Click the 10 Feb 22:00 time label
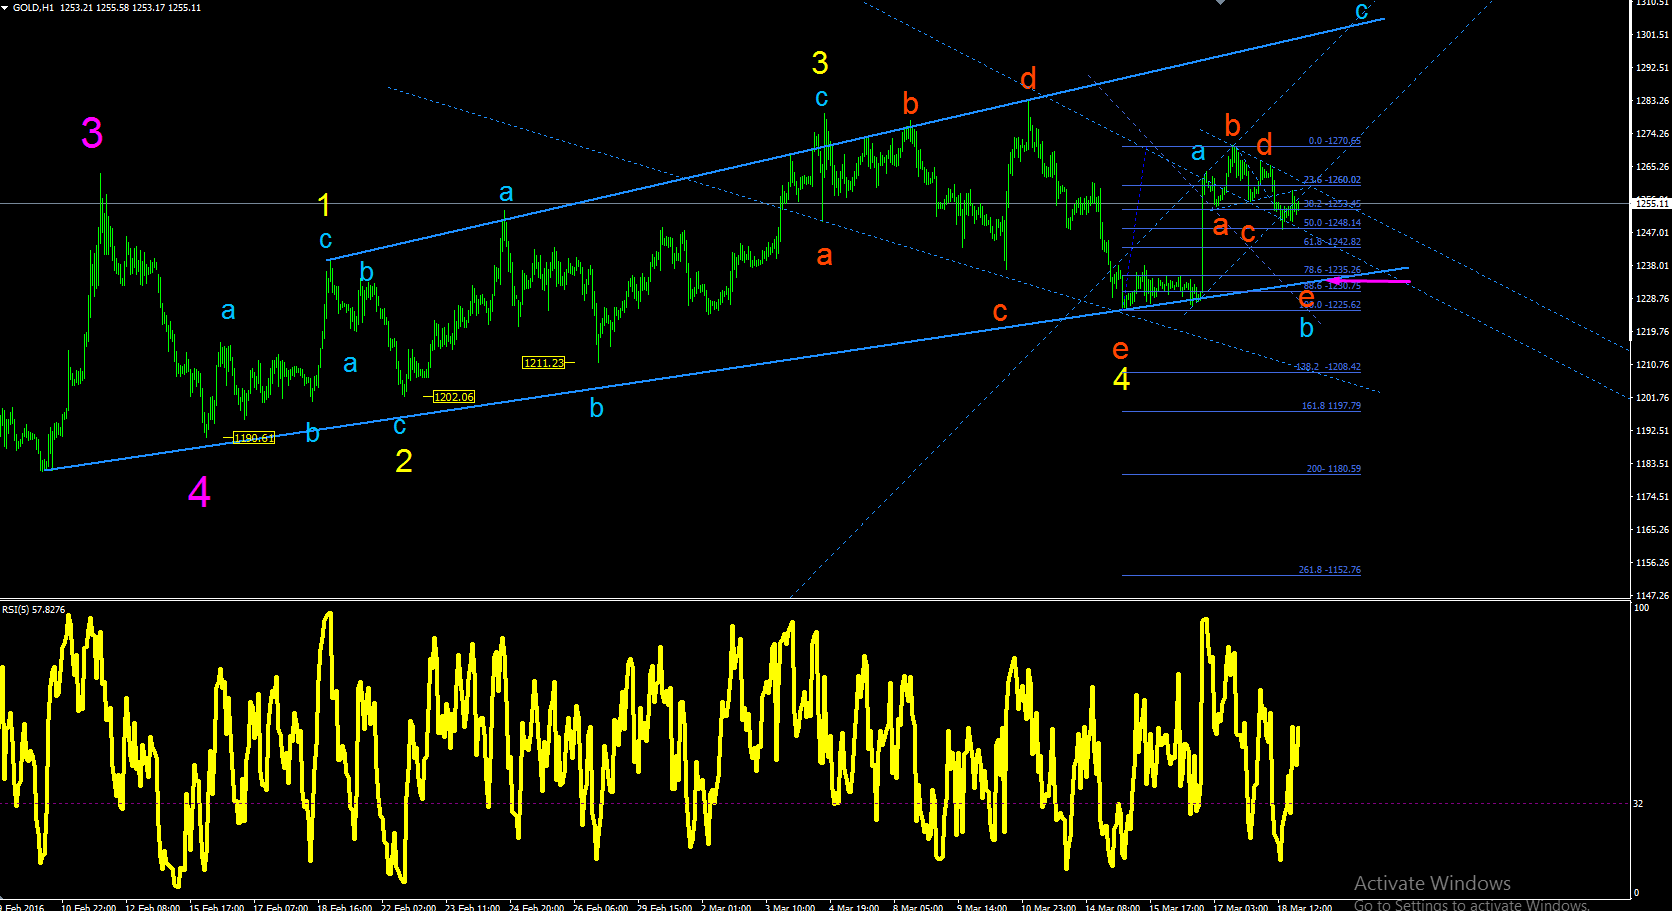This screenshot has width=1672, height=911. (88, 907)
